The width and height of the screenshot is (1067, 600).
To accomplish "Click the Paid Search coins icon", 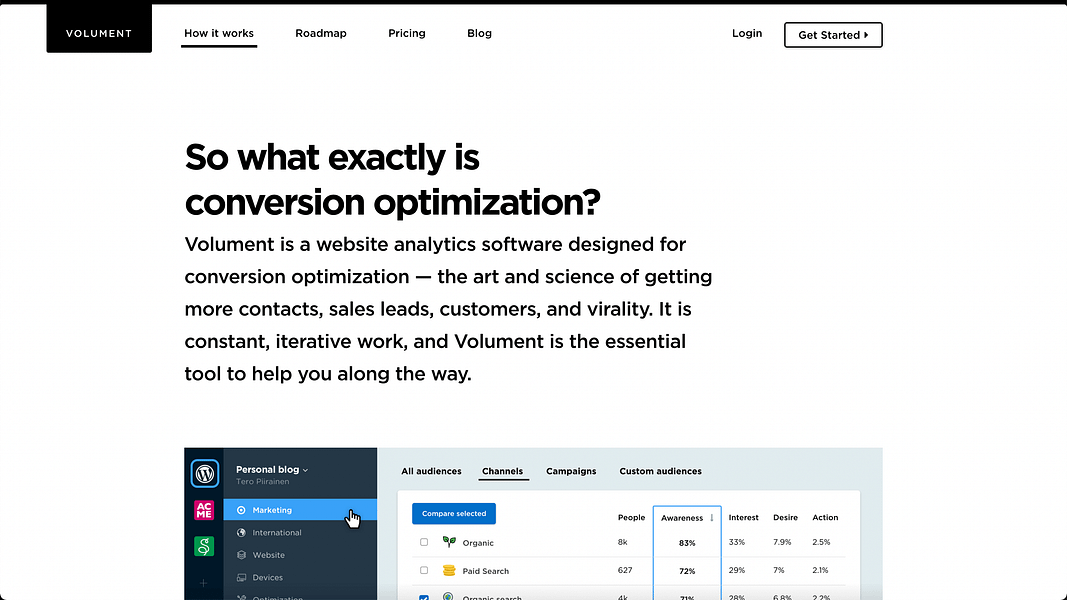I will tap(449, 570).
